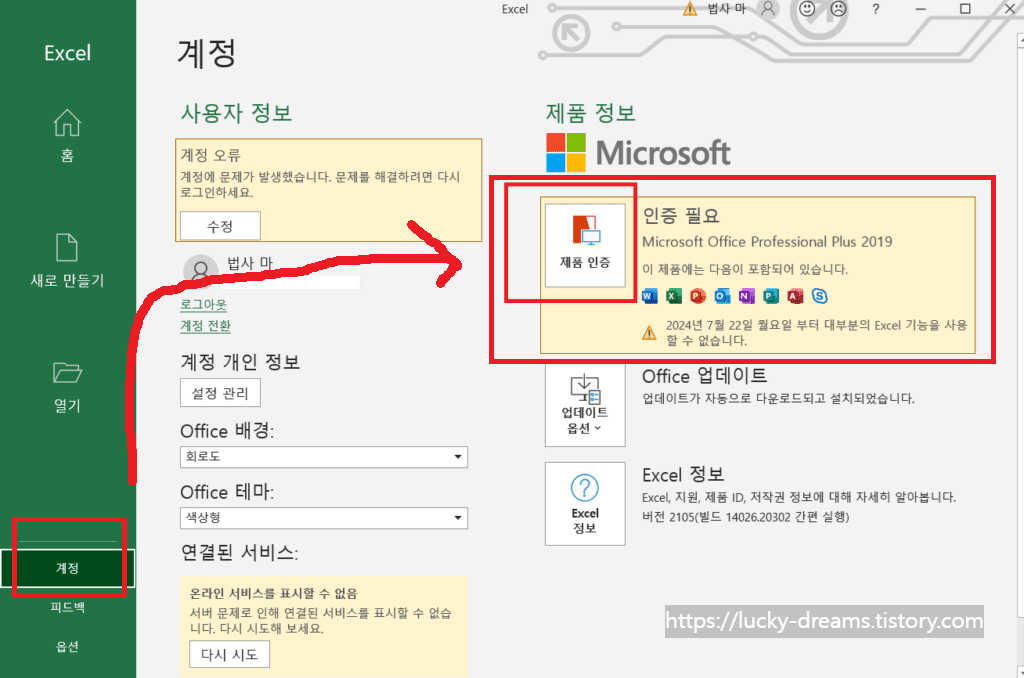Click the Excel app icon in product list
This screenshot has height=678, width=1024.
coord(674,296)
